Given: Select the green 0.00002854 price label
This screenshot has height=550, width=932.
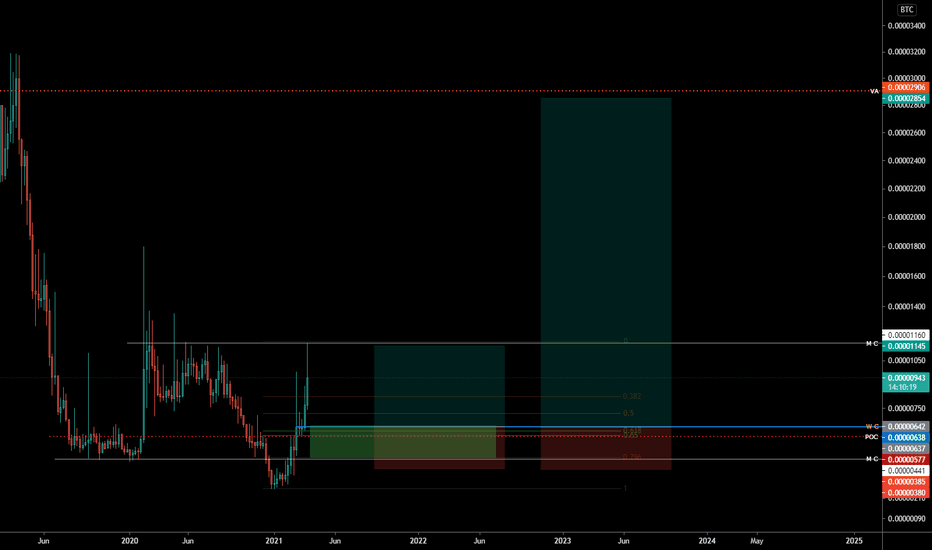Looking at the screenshot, I should (906, 99).
